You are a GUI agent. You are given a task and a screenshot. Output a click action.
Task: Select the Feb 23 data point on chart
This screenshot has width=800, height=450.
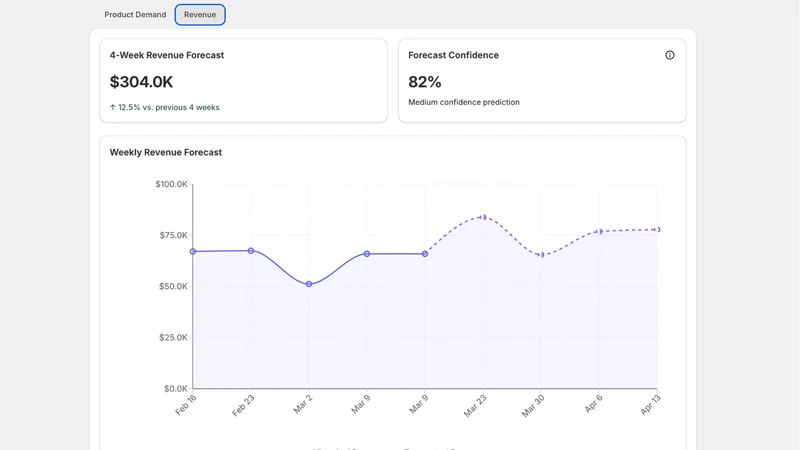click(x=251, y=251)
